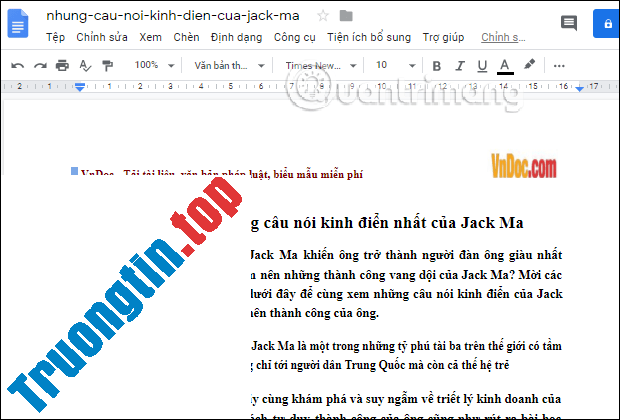
Task: Click line starting 'Jack Ma là một trong'
Action: click(x=406, y=346)
